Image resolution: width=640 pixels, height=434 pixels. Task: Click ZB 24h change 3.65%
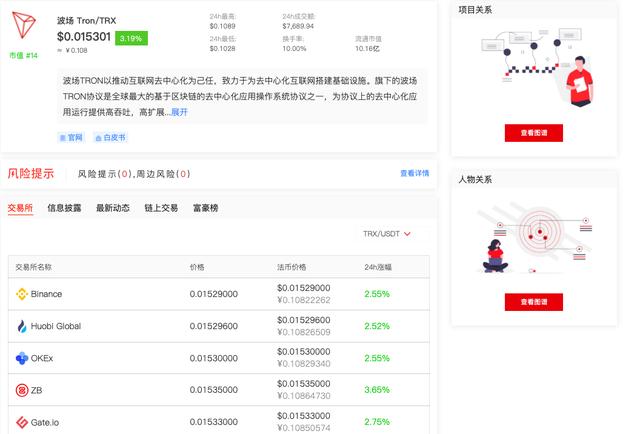pyautogui.click(x=377, y=390)
